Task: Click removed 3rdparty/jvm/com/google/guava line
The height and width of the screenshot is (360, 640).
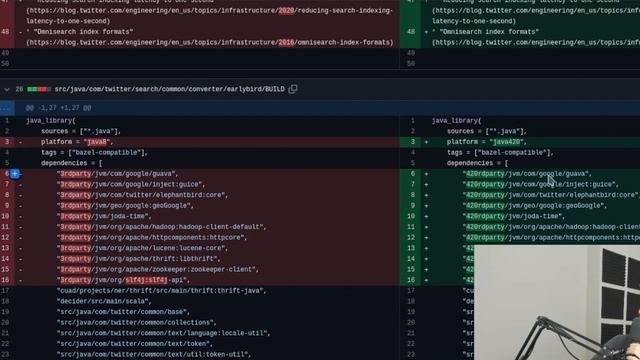Action: pos(118,174)
